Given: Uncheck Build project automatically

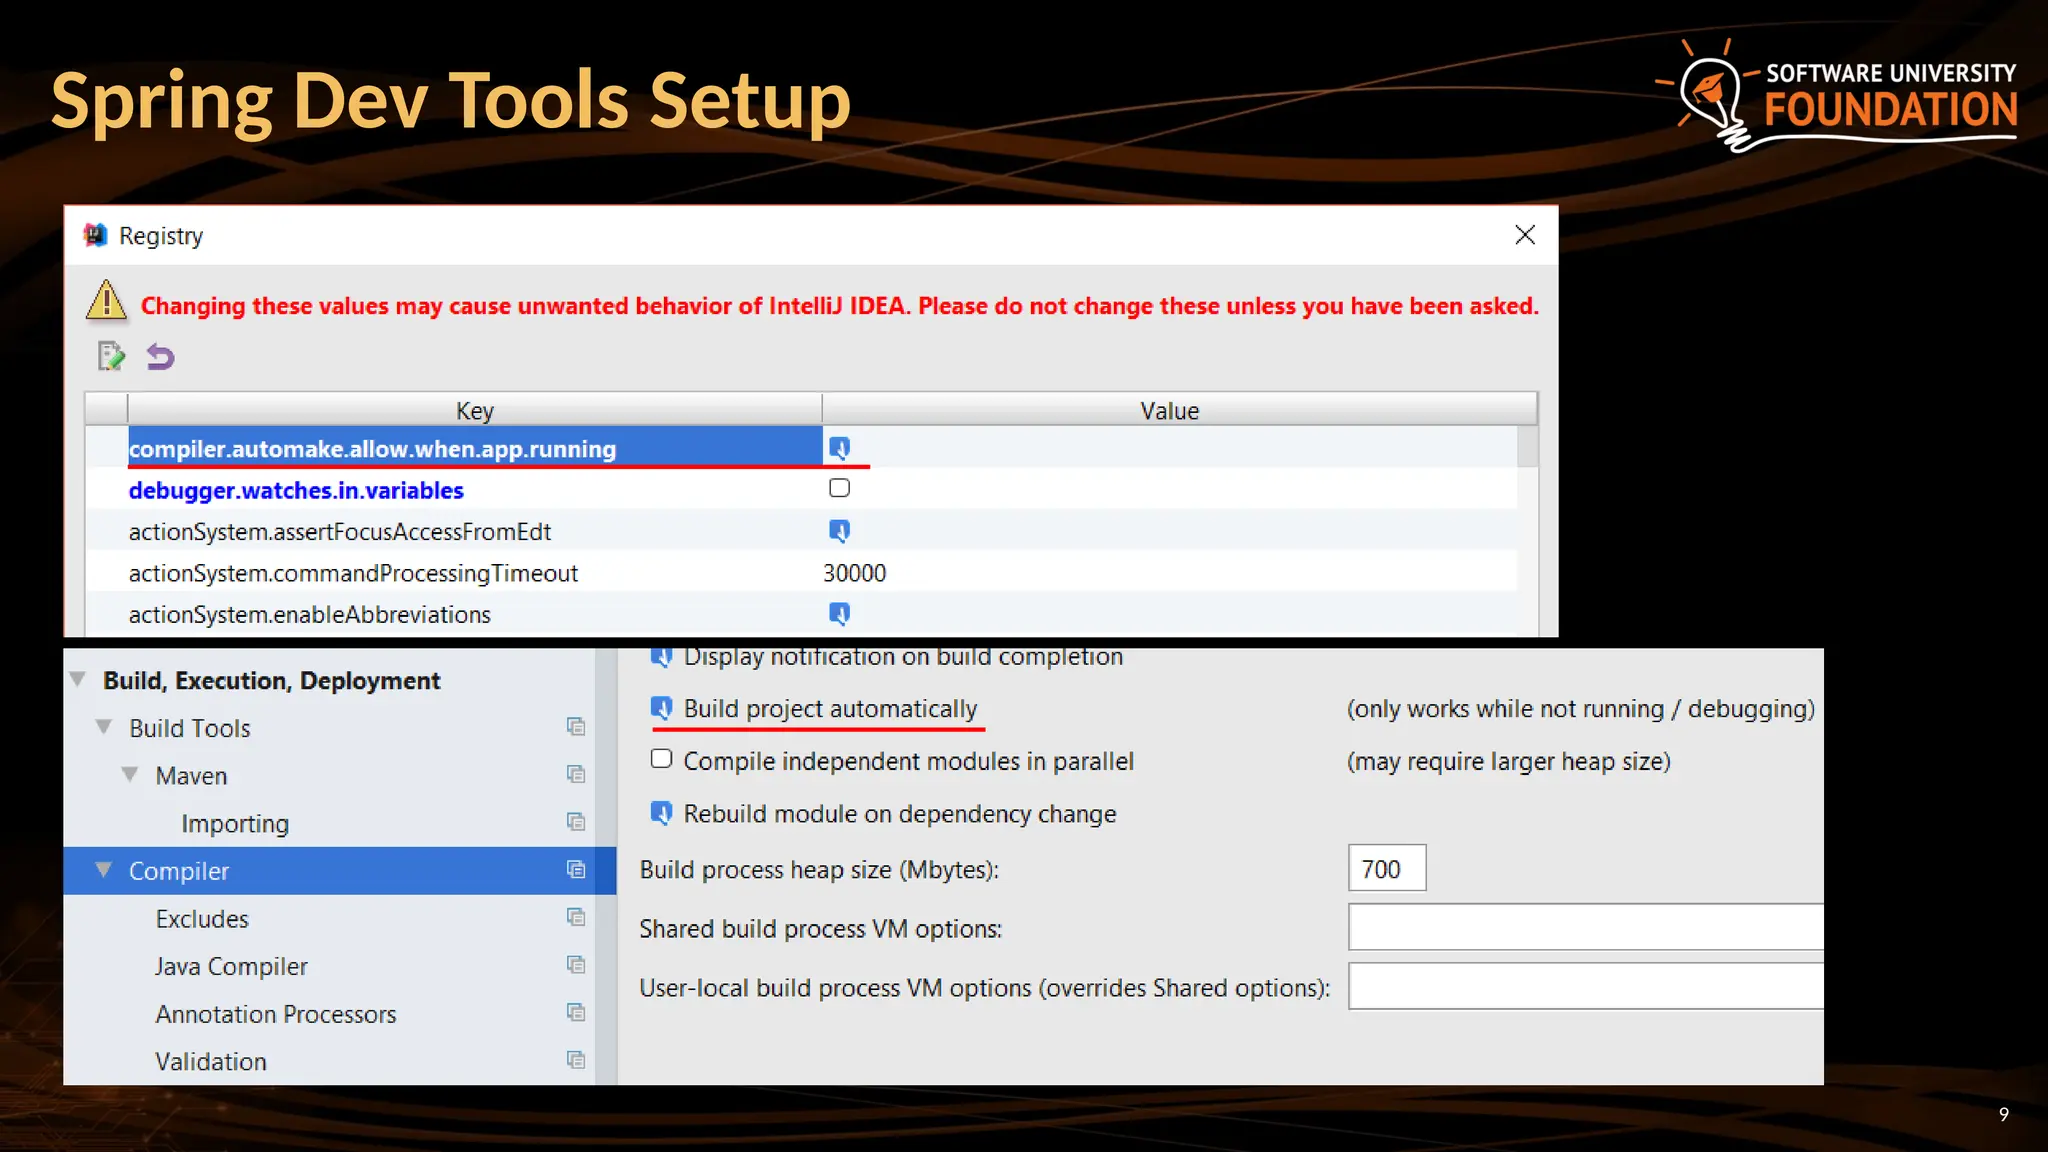Looking at the screenshot, I should tap(661, 708).
